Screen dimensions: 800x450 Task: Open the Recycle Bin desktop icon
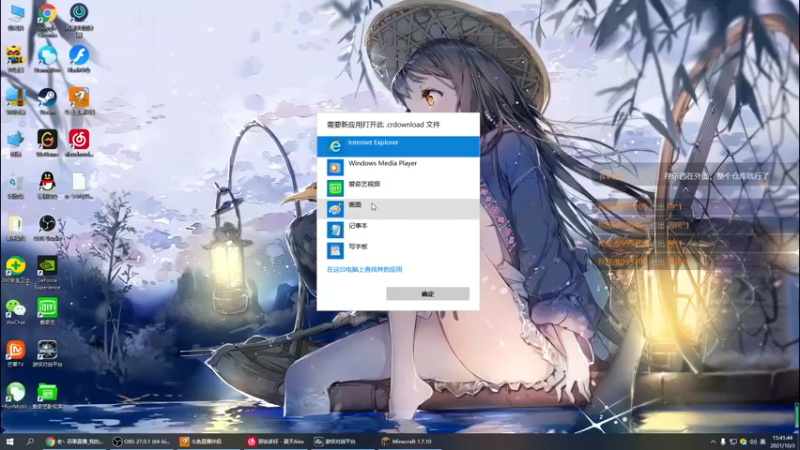click(16, 186)
